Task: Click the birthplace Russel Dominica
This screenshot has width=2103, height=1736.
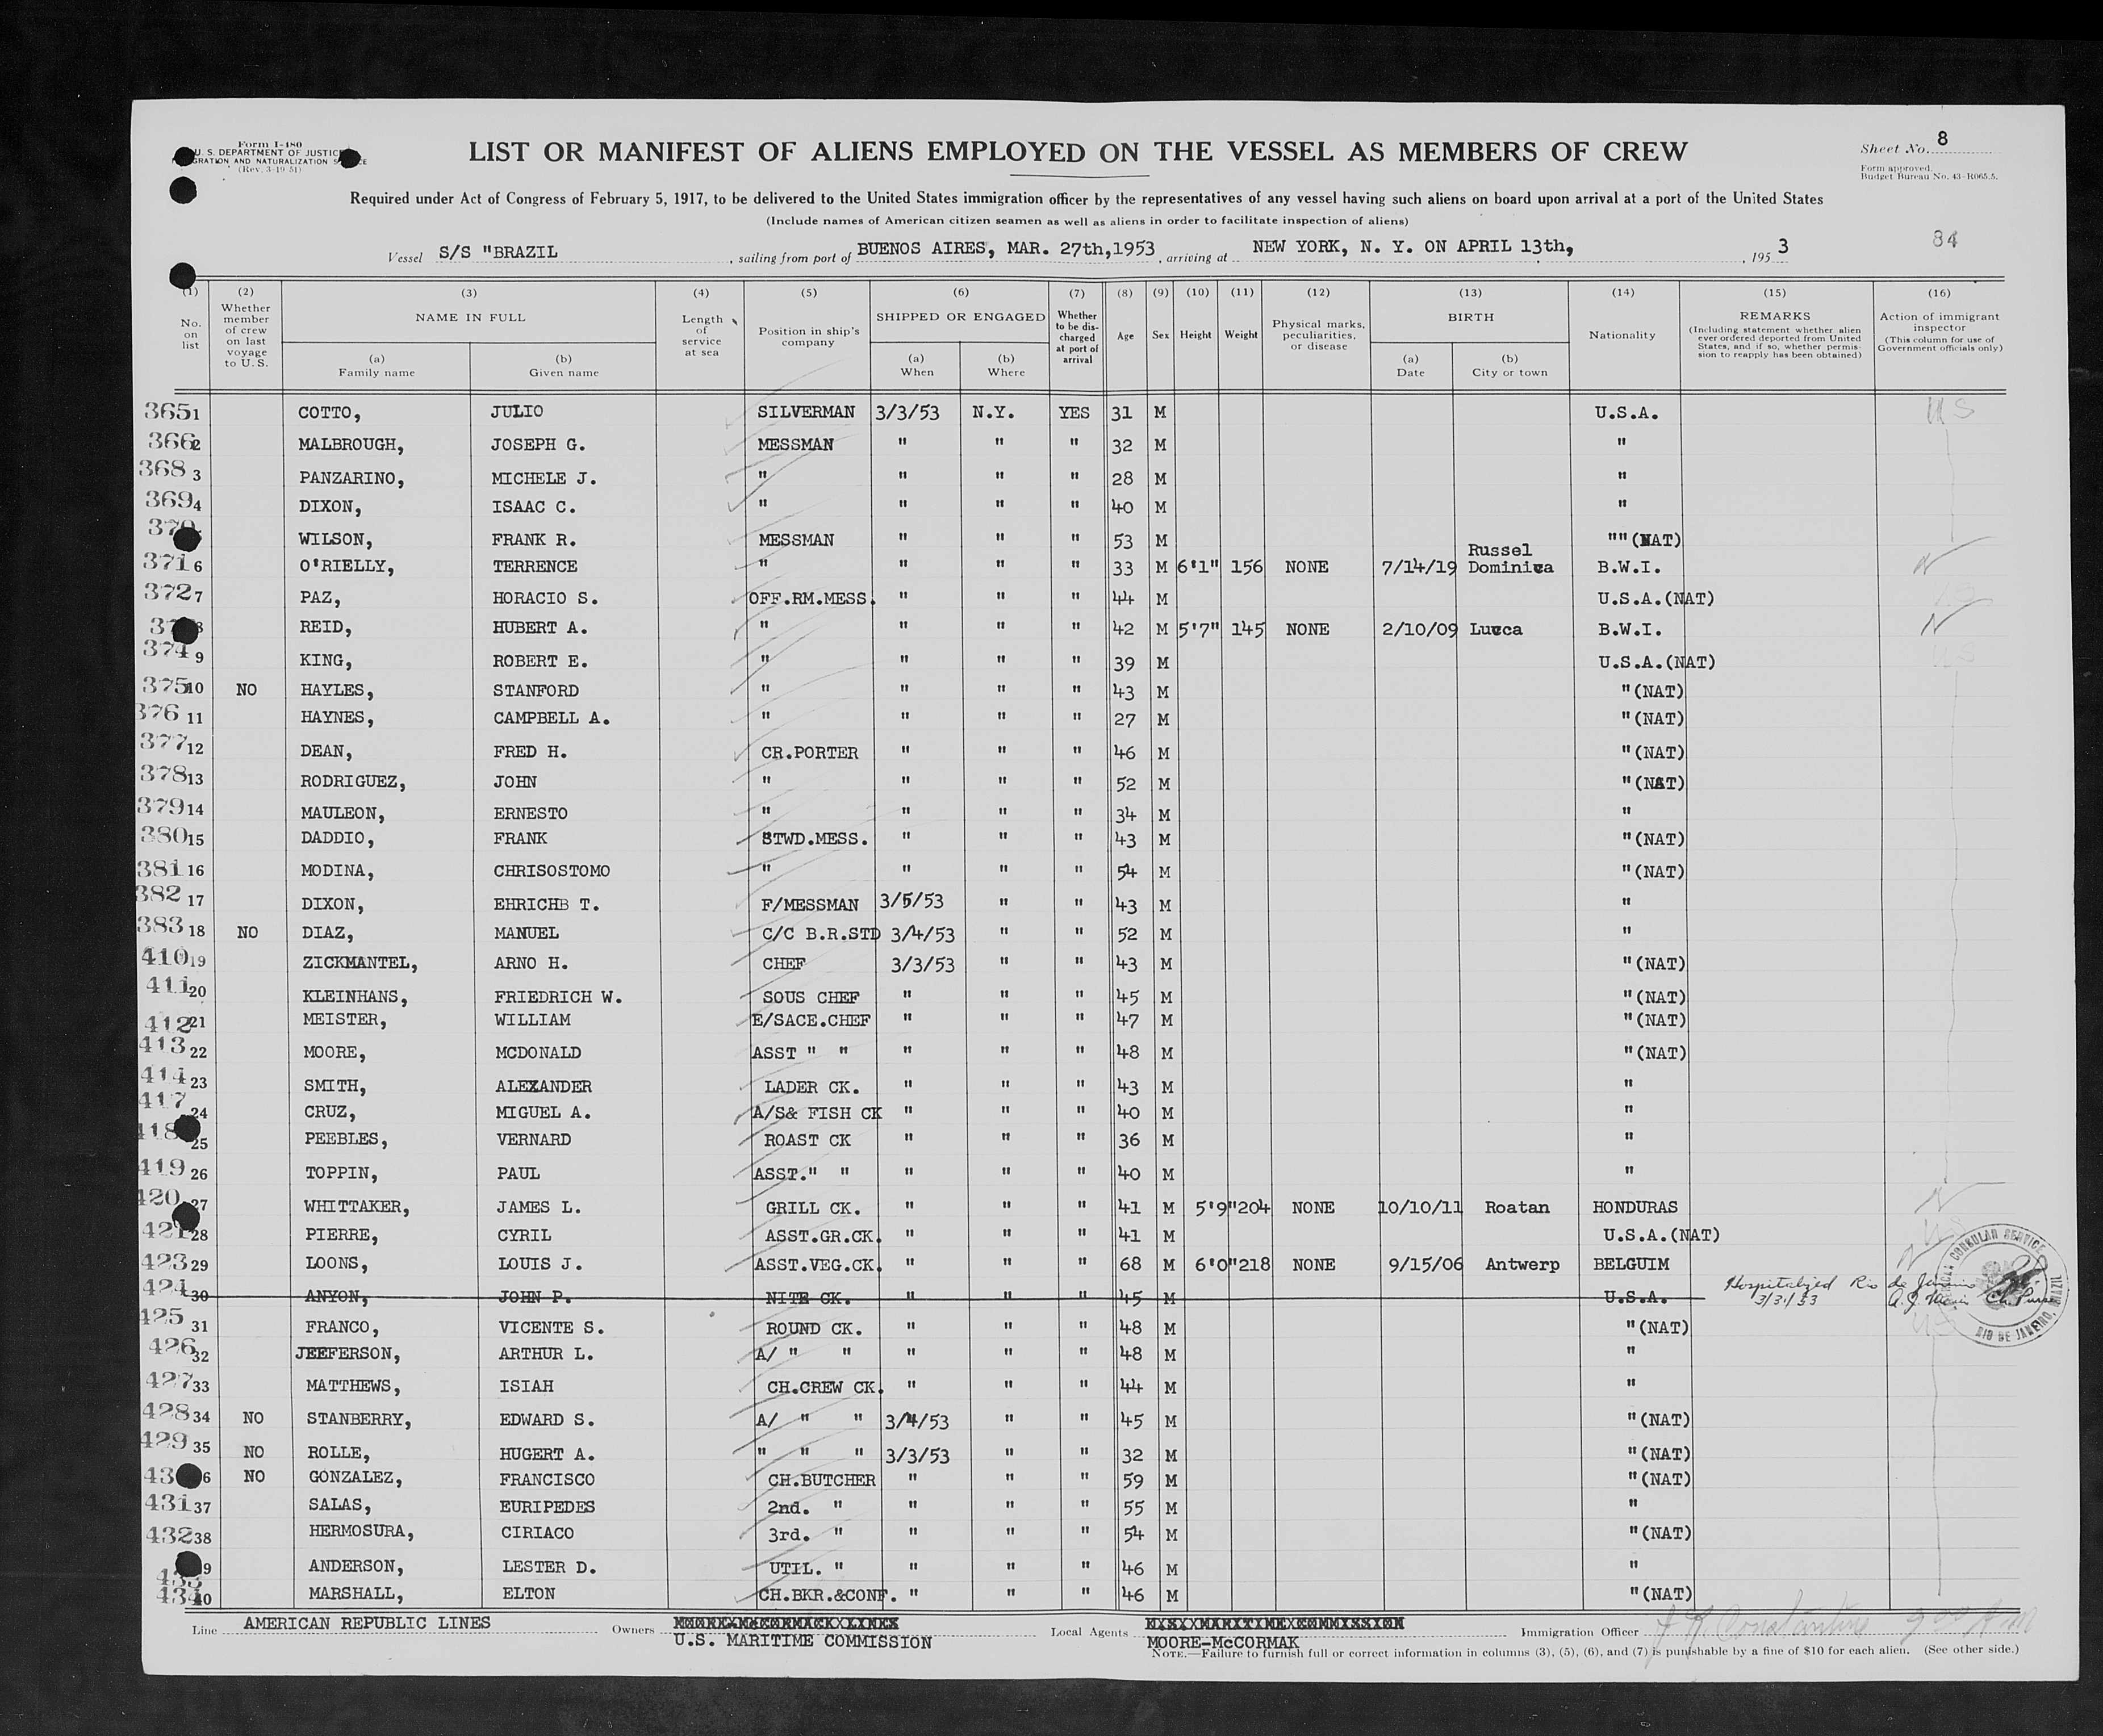Action: point(1510,558)
